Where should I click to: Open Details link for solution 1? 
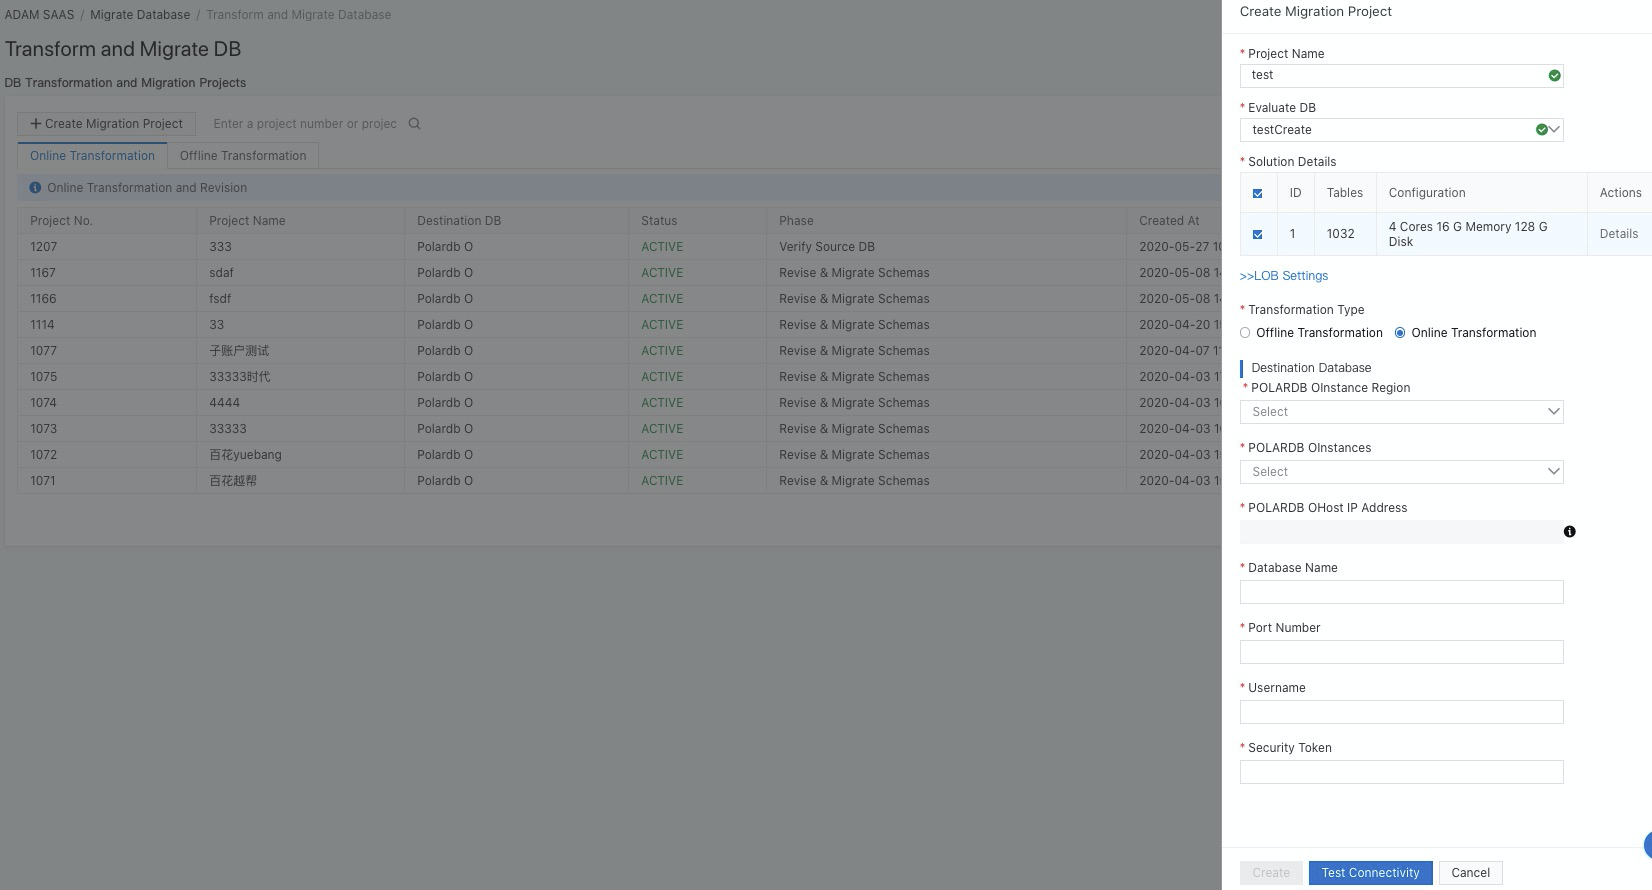coord(1618,234)
